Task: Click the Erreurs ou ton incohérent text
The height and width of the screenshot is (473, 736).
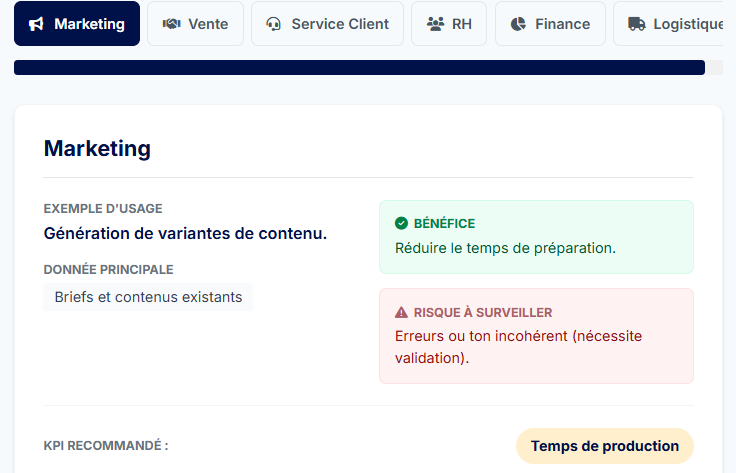Action: 518,347
